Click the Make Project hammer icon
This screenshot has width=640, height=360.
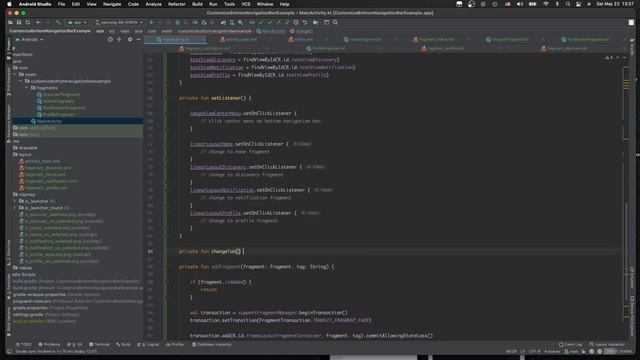[58, 22]
